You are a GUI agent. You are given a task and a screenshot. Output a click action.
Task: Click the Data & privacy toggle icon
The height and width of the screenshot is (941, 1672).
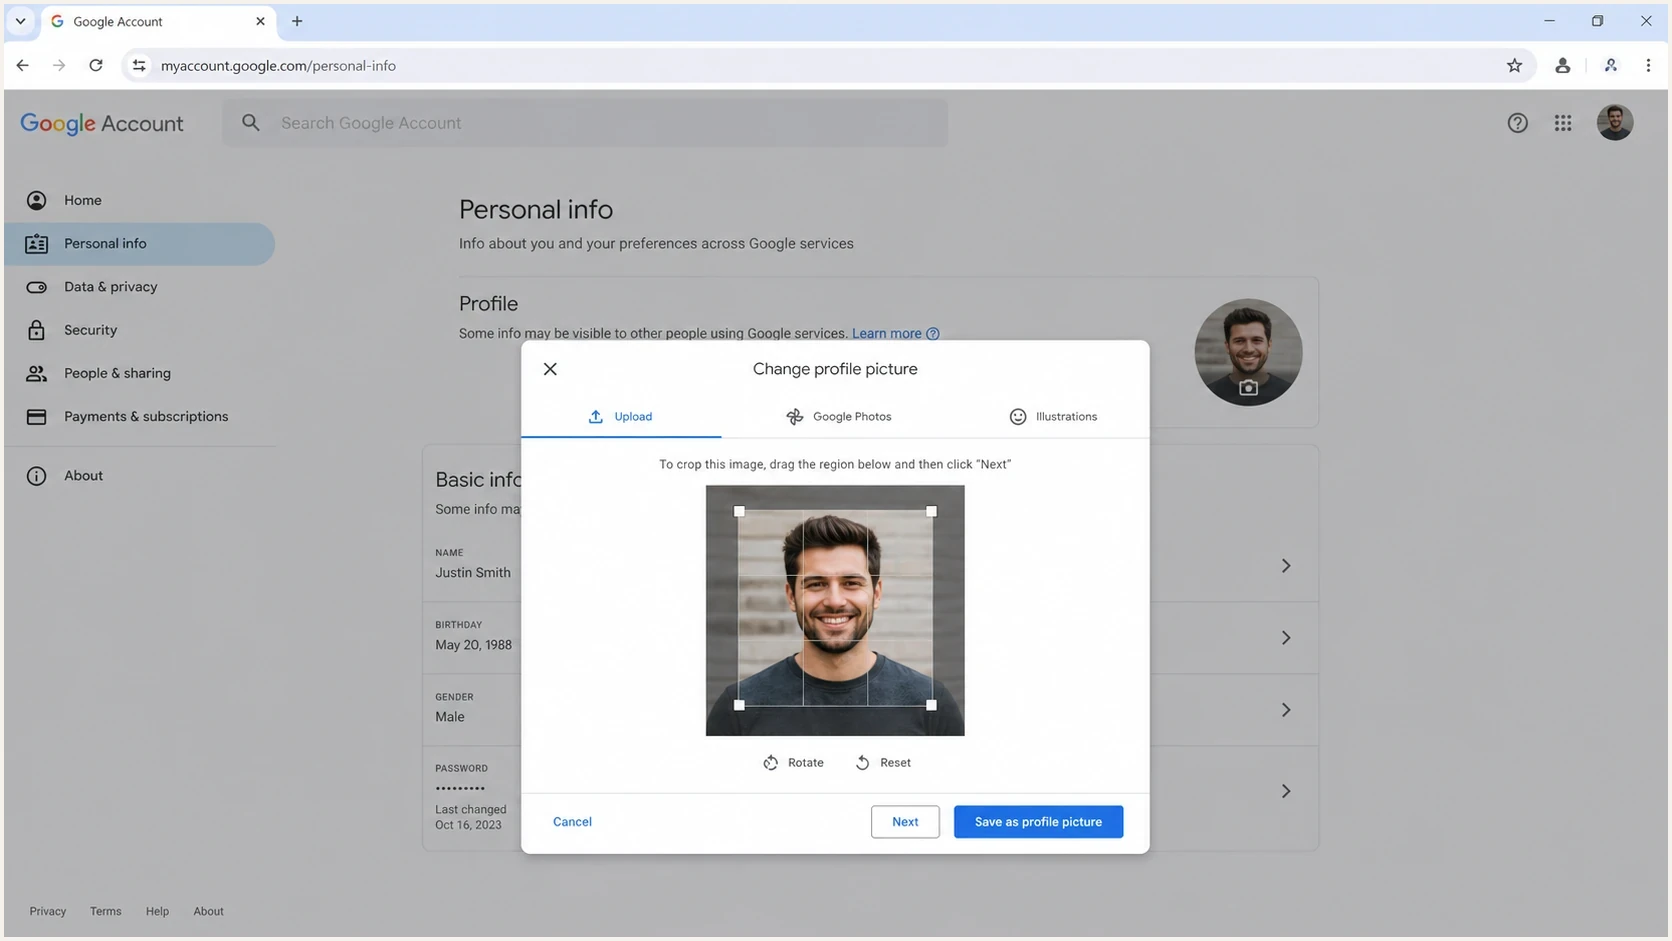pyautogui.click(x=36, y=287)
